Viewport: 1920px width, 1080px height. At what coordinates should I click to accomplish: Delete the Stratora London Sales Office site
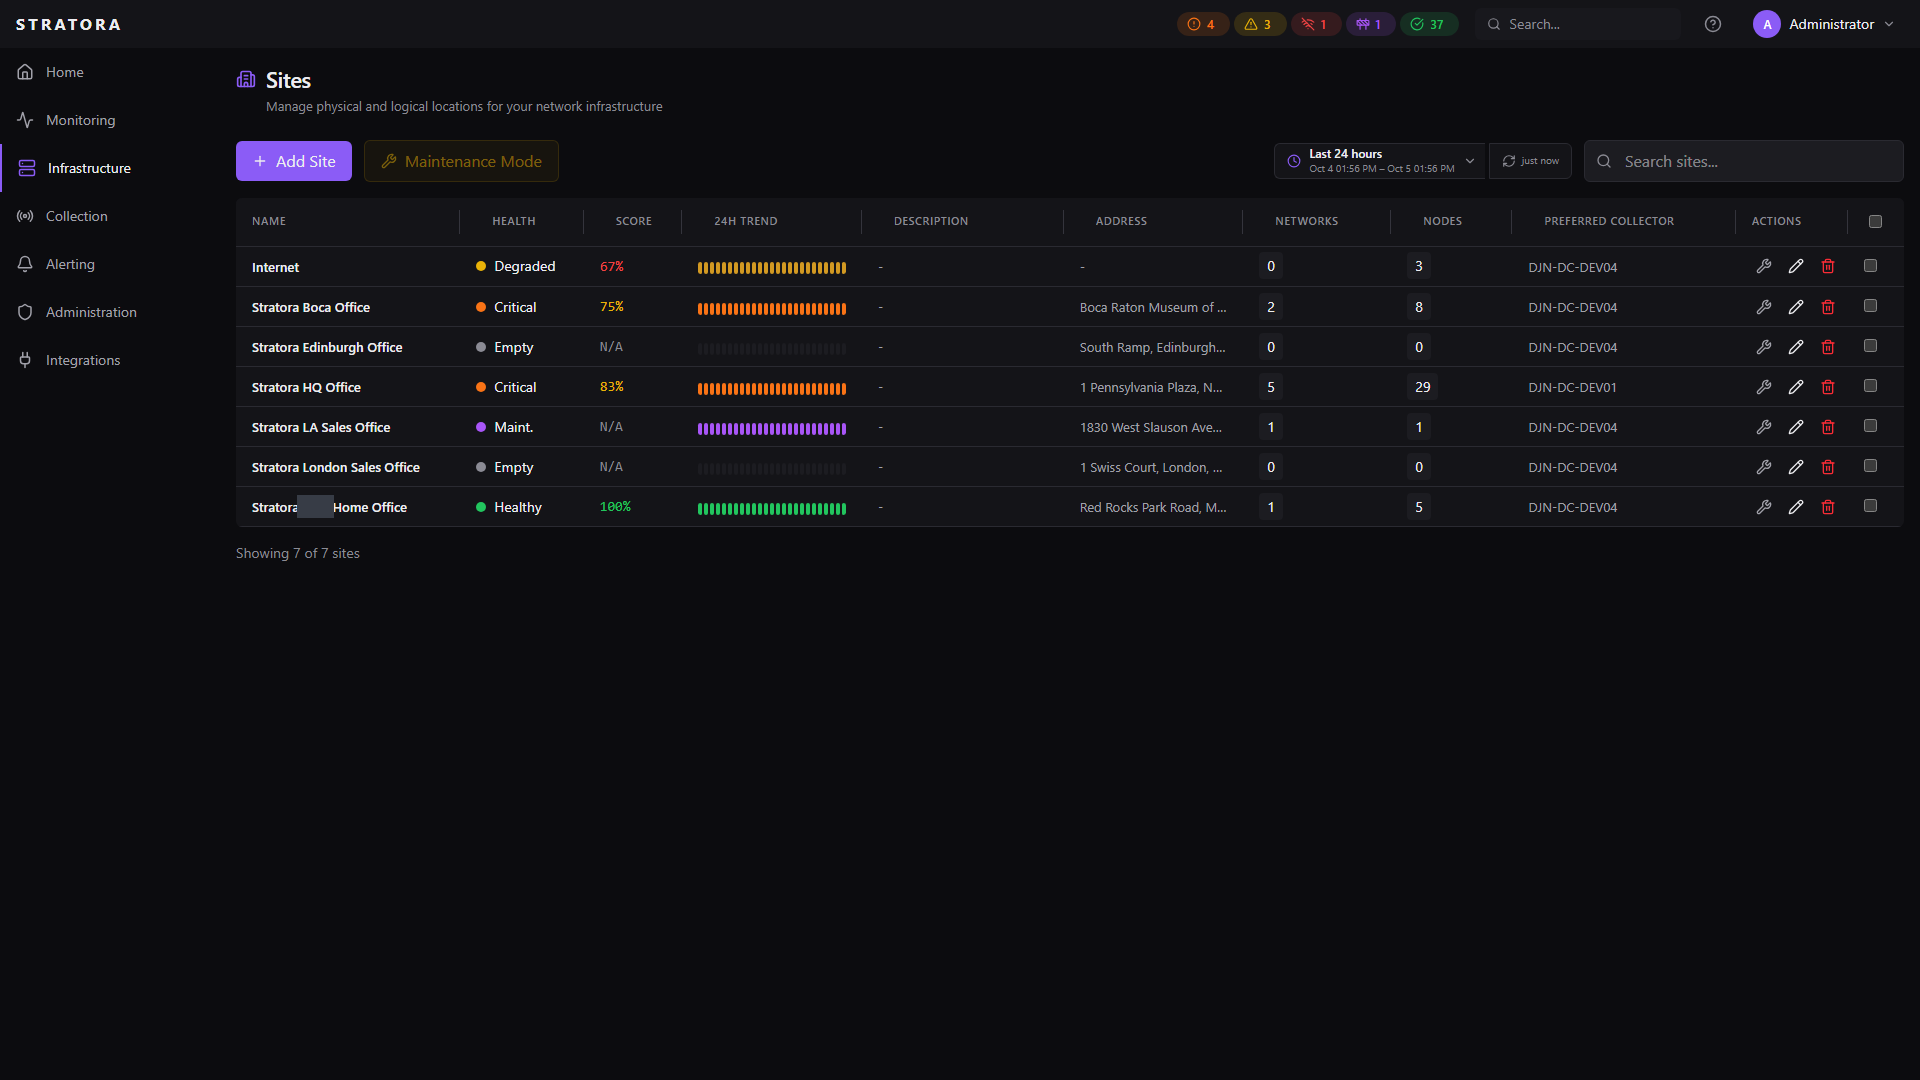click(1828, 467)
